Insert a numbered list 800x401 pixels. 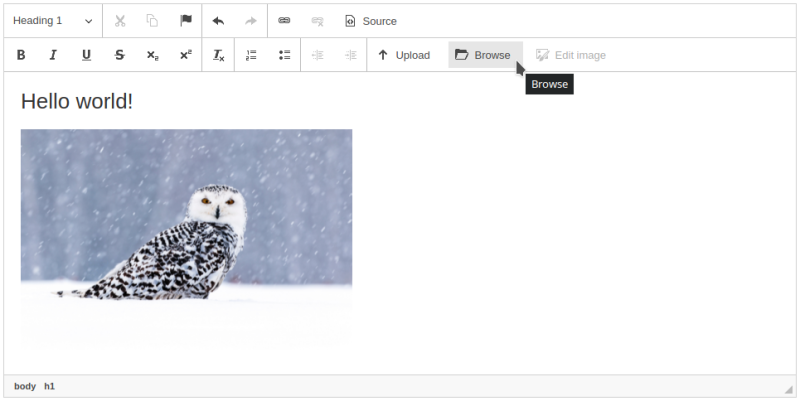point(252,55)
